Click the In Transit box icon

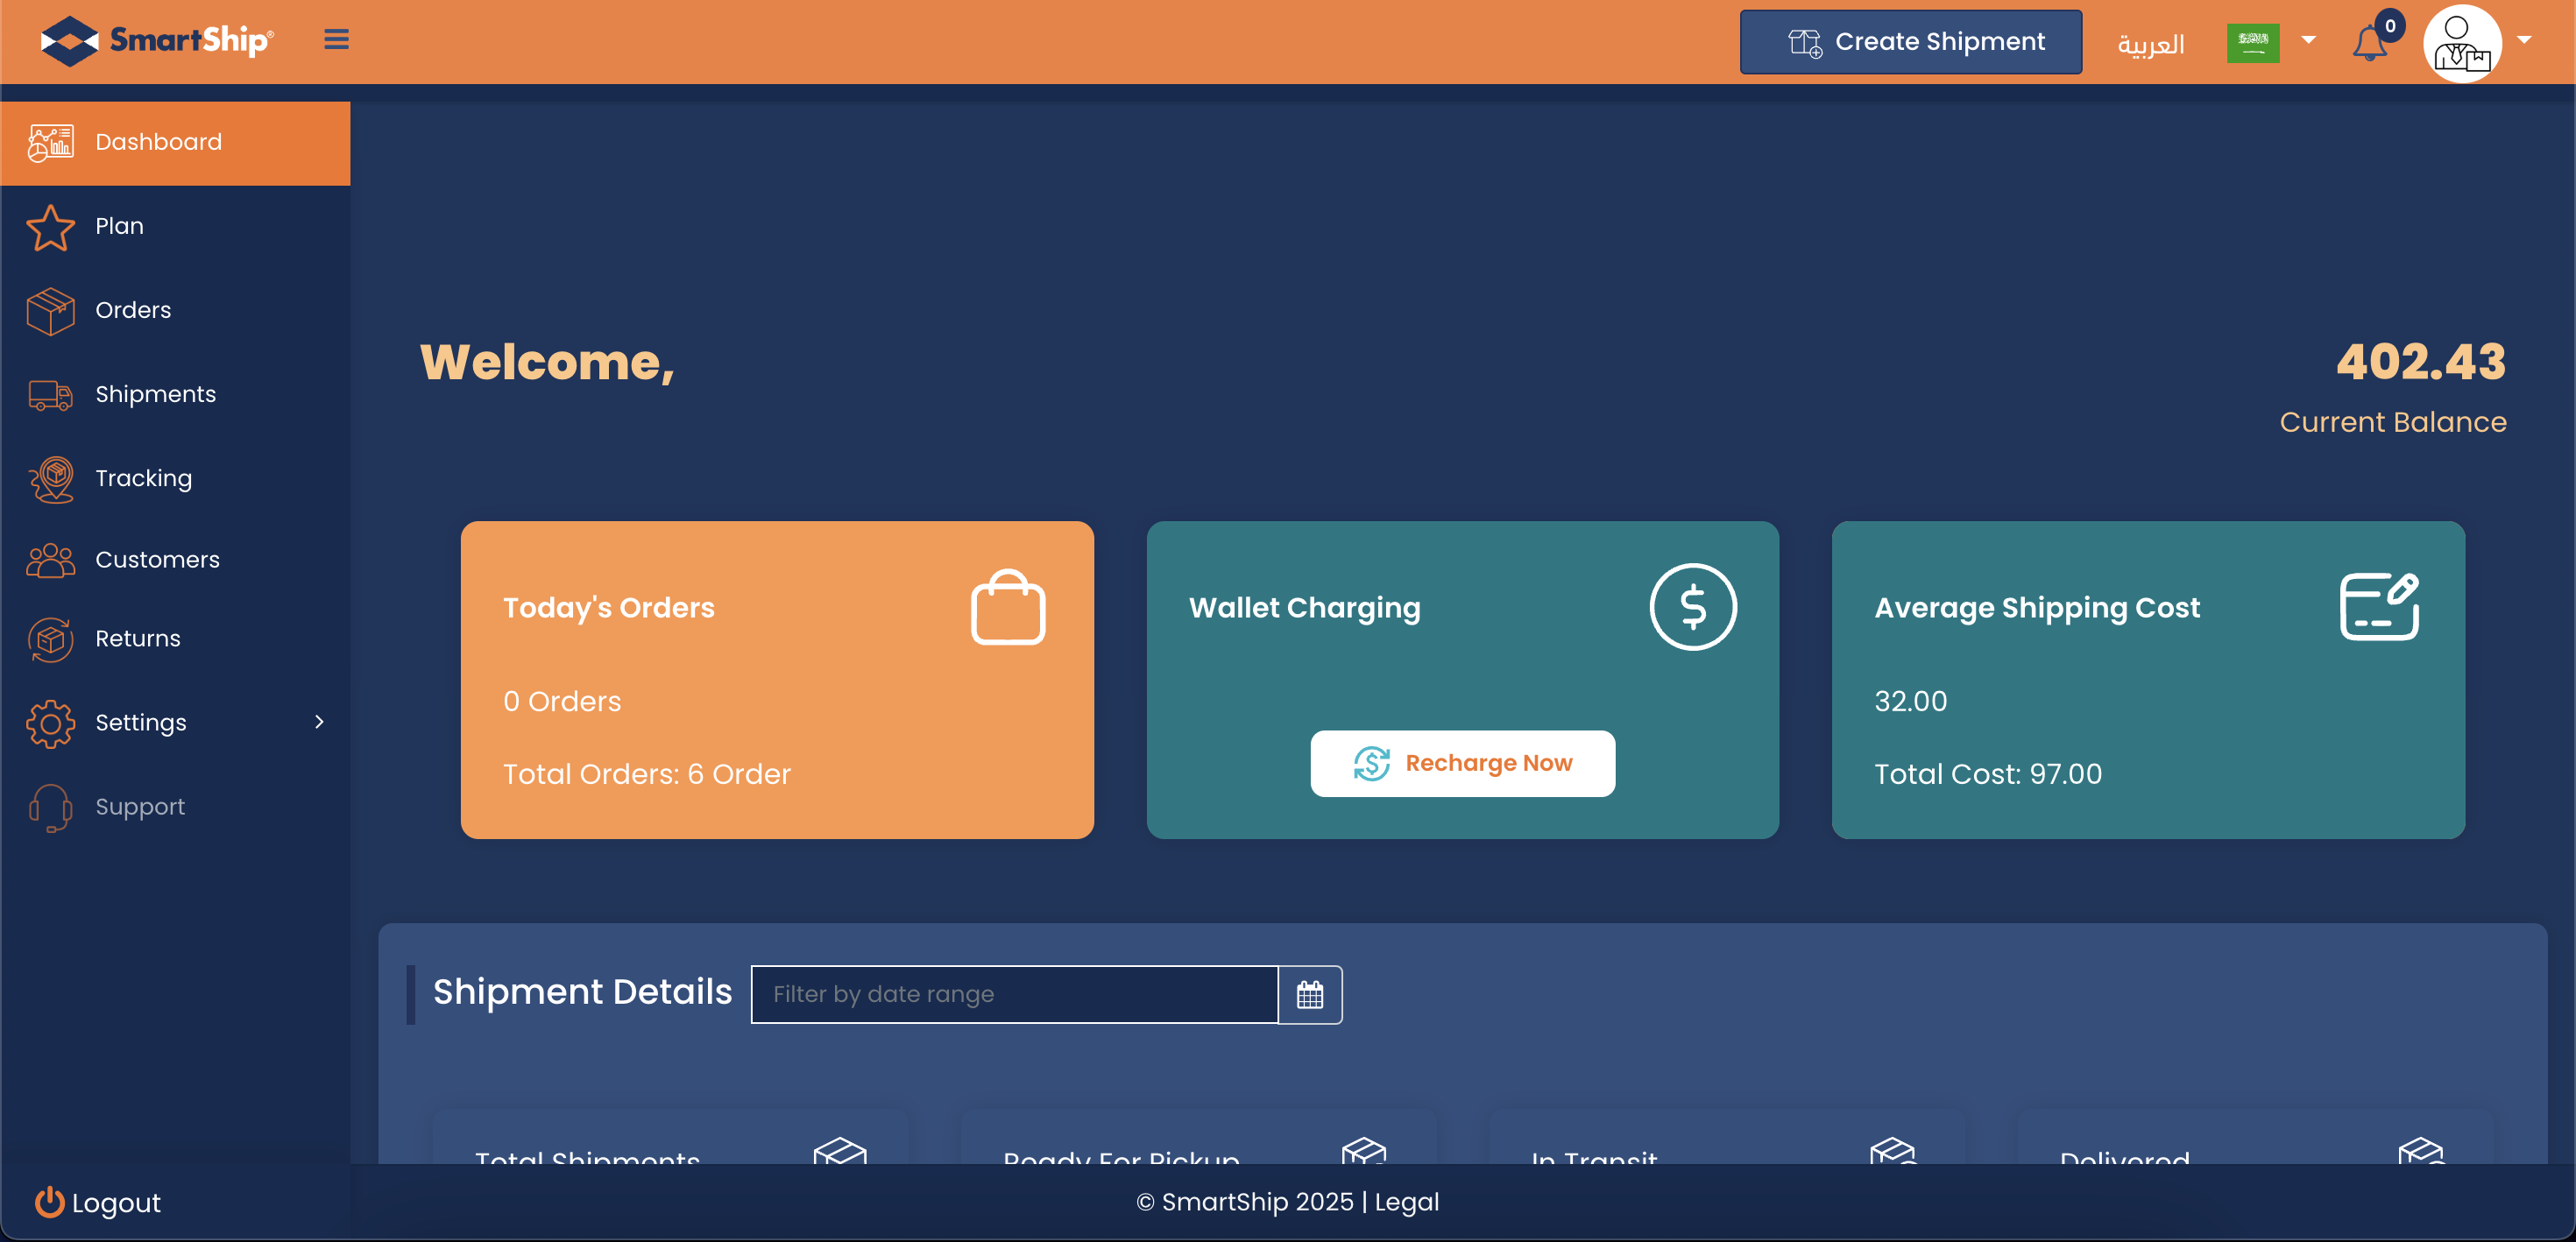[x=1892, y=1151]
